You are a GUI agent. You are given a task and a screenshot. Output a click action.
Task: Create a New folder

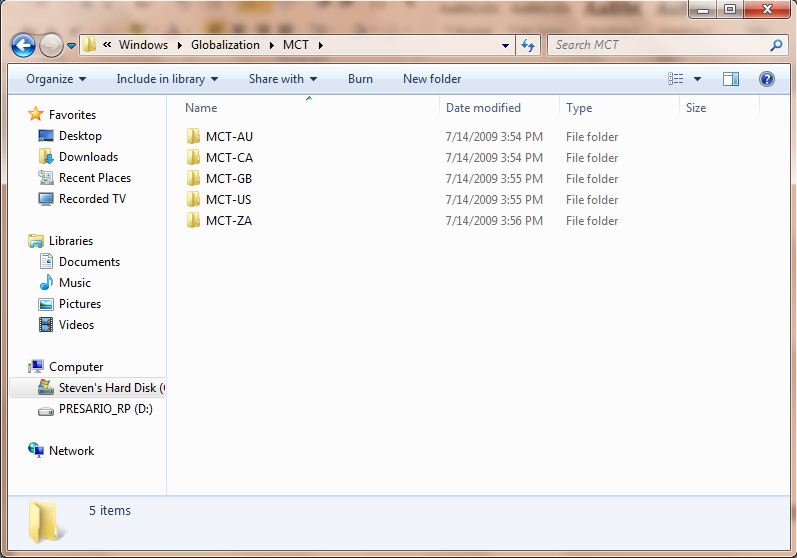[432, 79]
